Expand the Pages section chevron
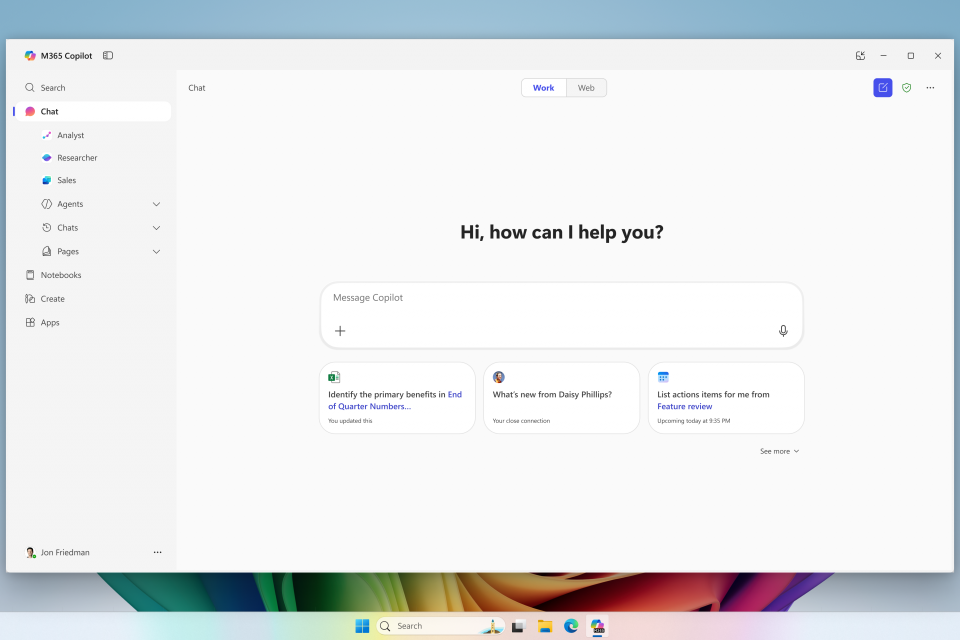The image size is (960, 640). click(156, 252)
